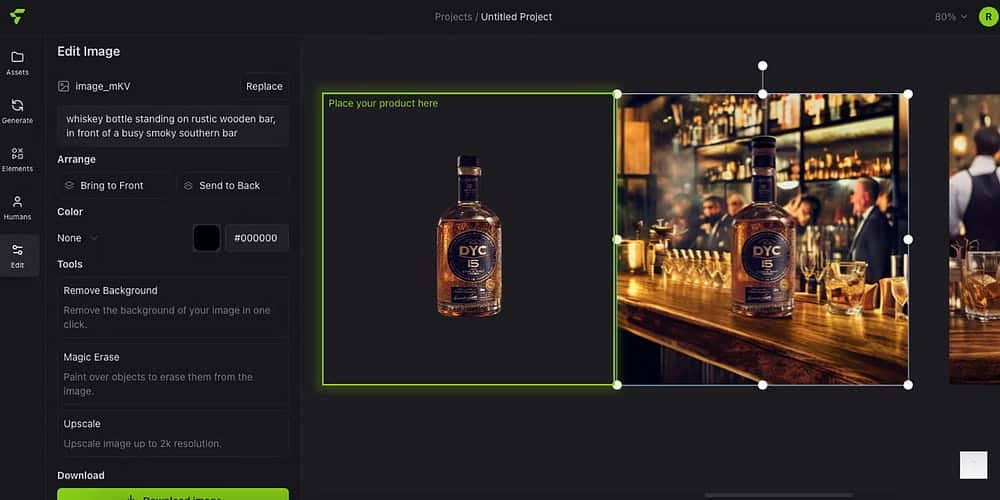Click the horizontal scrollbar at canvas bottom

click(x=779, y=495)
